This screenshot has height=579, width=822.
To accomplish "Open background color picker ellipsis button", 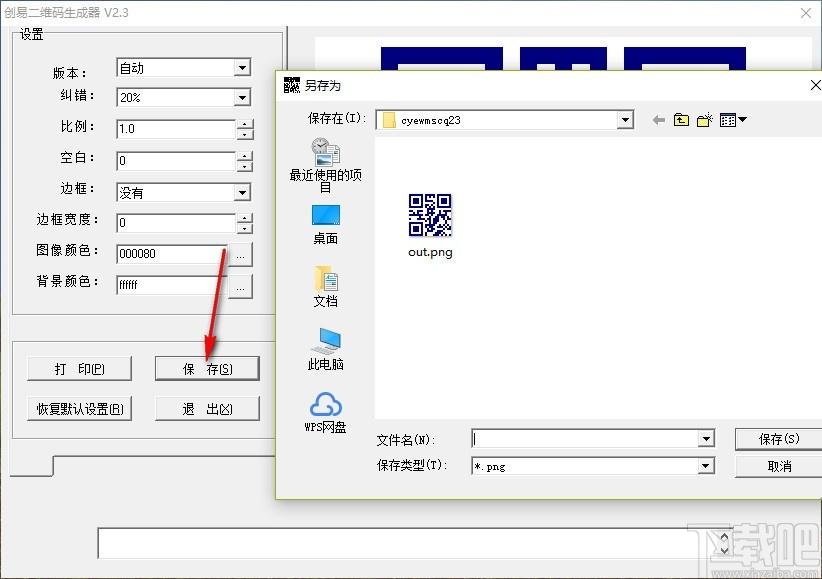I will 240,287.
